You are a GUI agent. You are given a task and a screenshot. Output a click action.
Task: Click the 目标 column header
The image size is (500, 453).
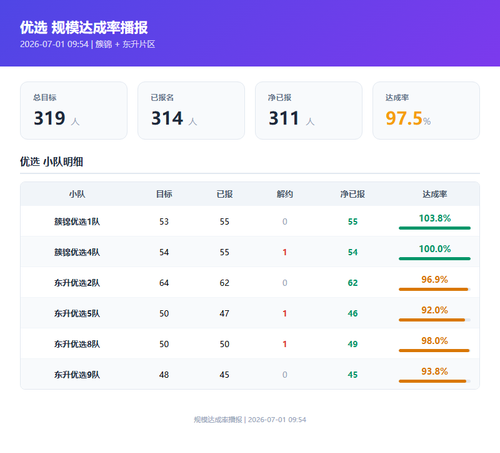click(x=164, y=194)
